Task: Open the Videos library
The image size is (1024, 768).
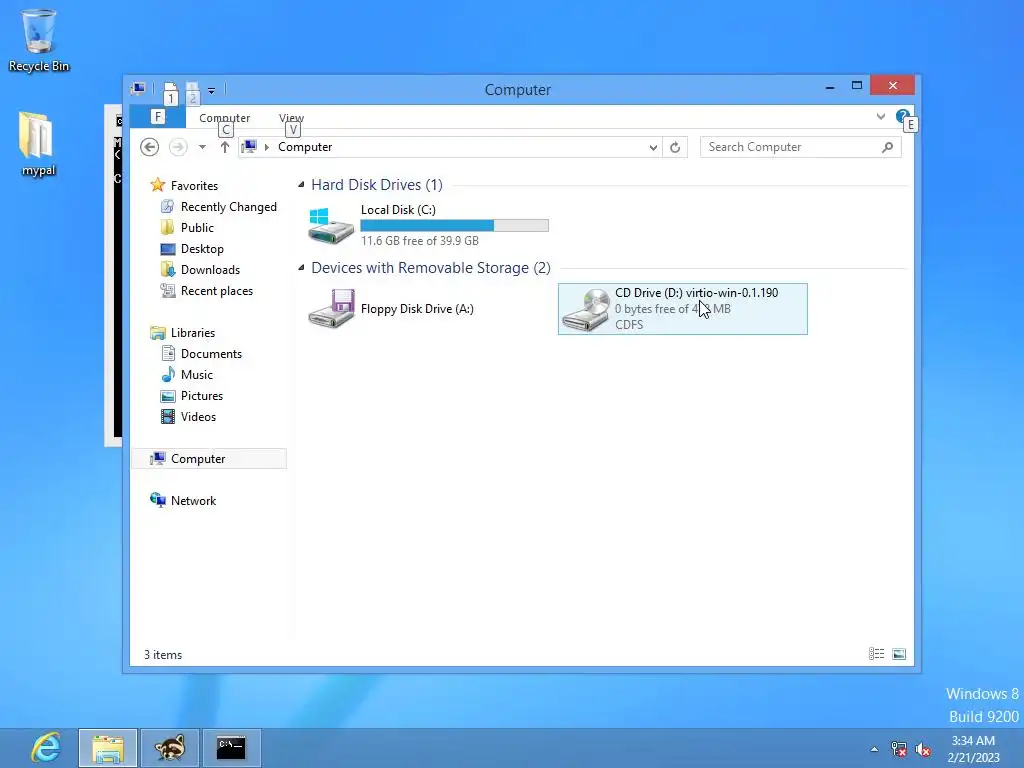Action: [x=198, y=417]
